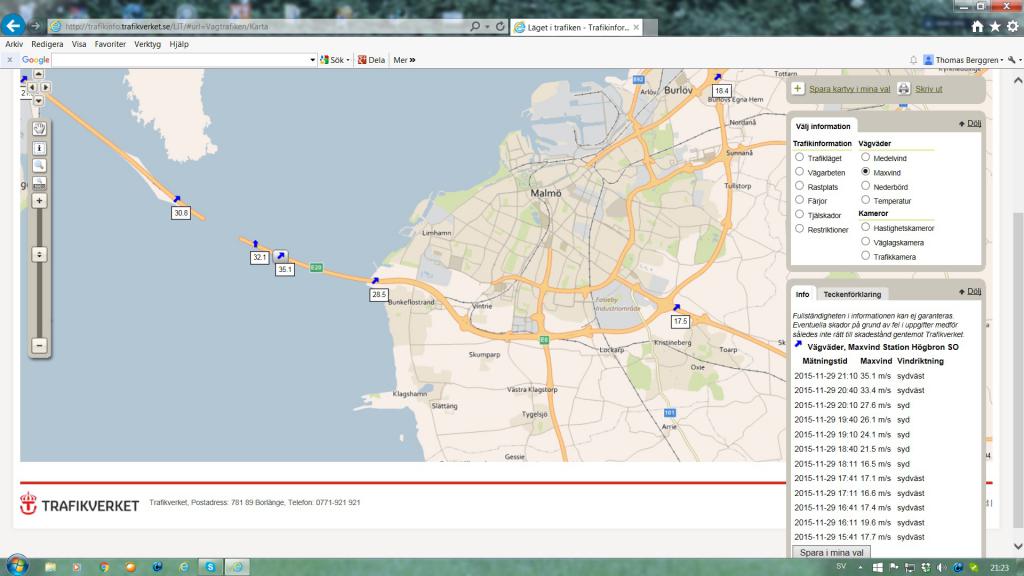
Task: Open the Google toolbar search dropdown arrow
Action: click(312, 60)
